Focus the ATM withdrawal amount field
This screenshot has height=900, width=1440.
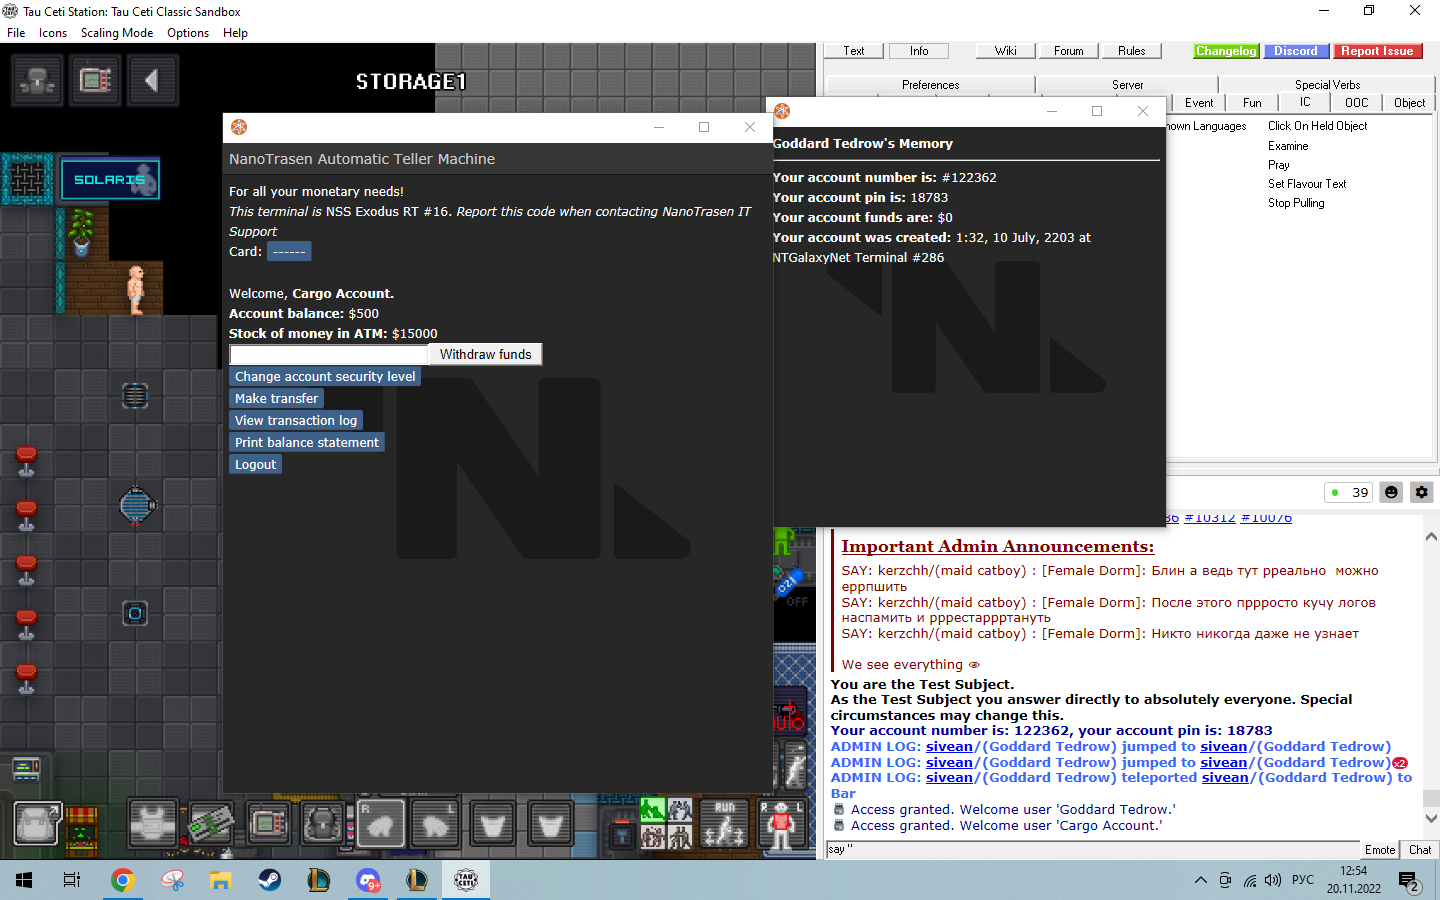tap(329, 354)
